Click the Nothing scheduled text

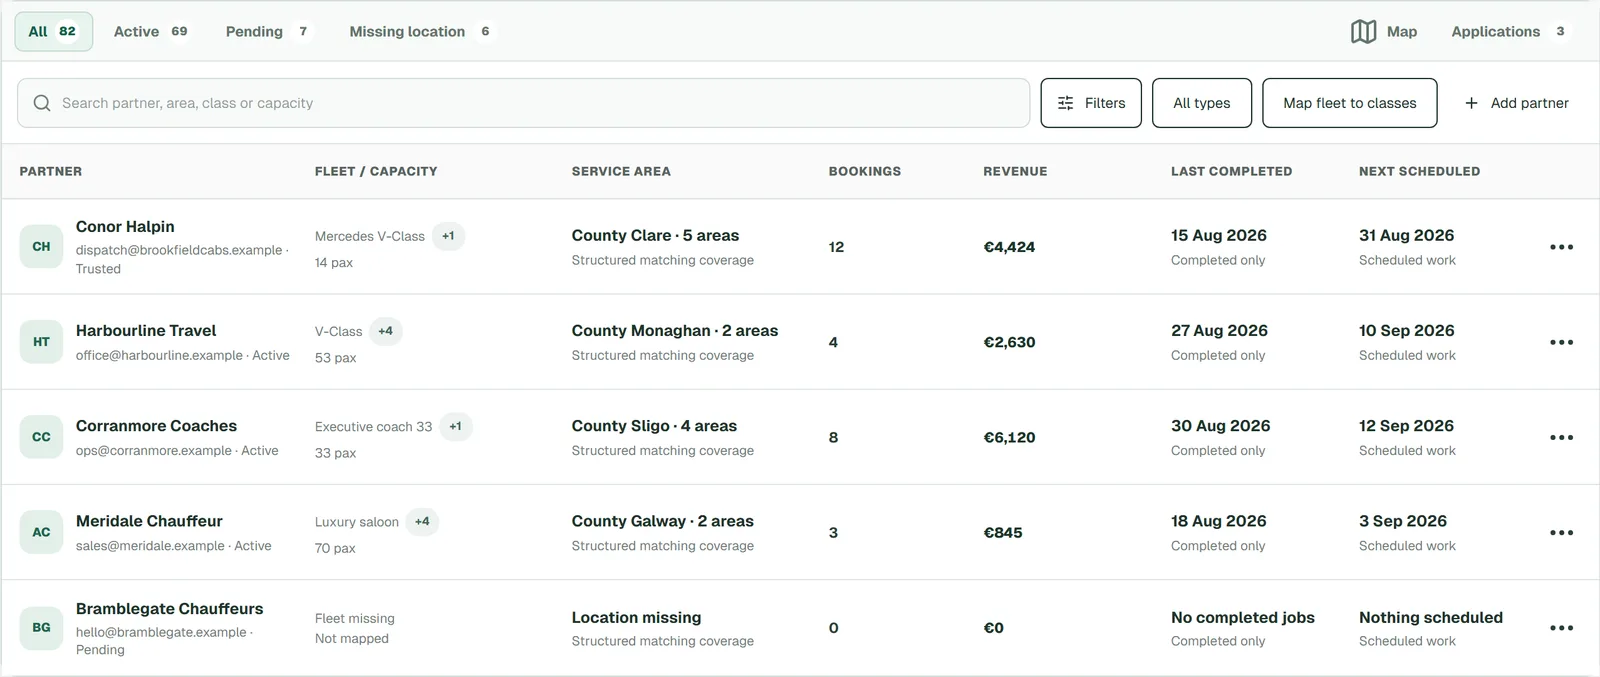coord(1431,618)
